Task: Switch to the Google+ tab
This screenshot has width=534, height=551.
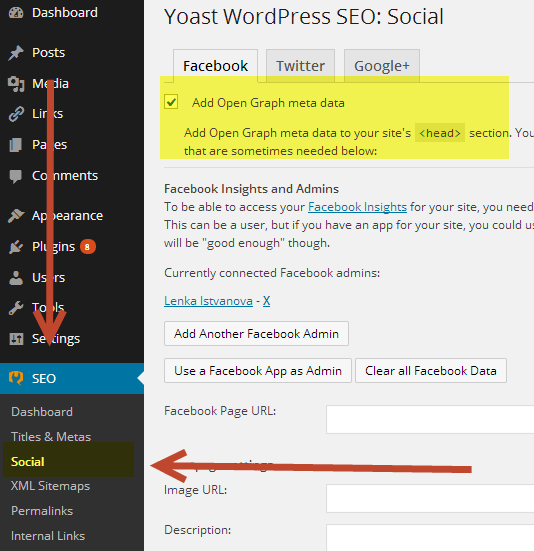Action: 382,66
